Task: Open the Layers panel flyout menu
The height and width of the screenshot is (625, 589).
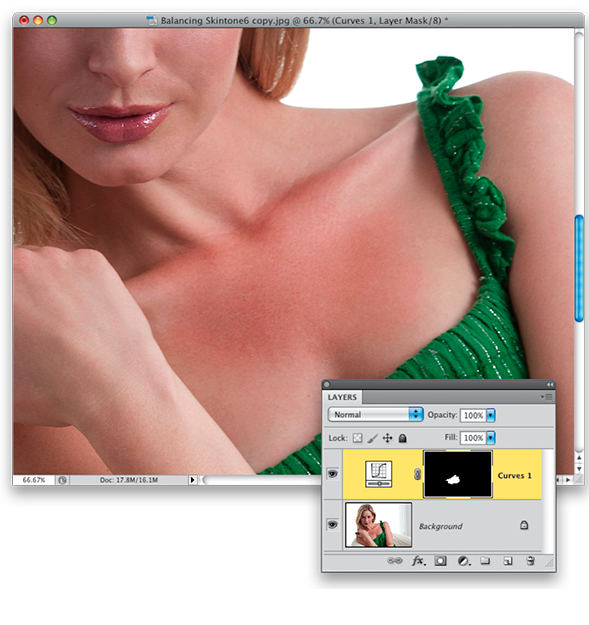Action: (x=546, y=397)
